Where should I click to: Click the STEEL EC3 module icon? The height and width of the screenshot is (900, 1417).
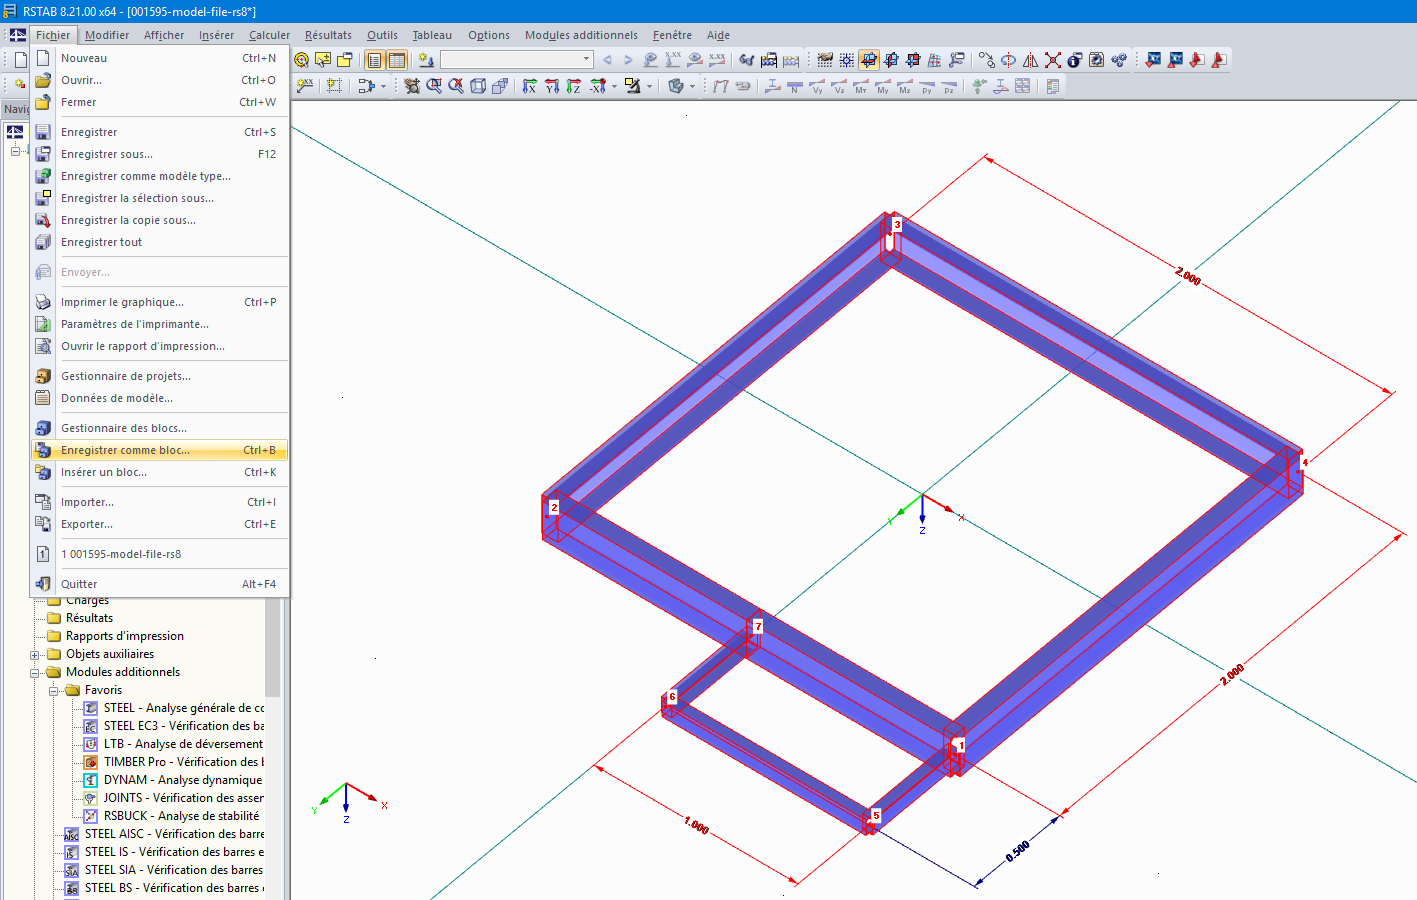tap(90, 726)
